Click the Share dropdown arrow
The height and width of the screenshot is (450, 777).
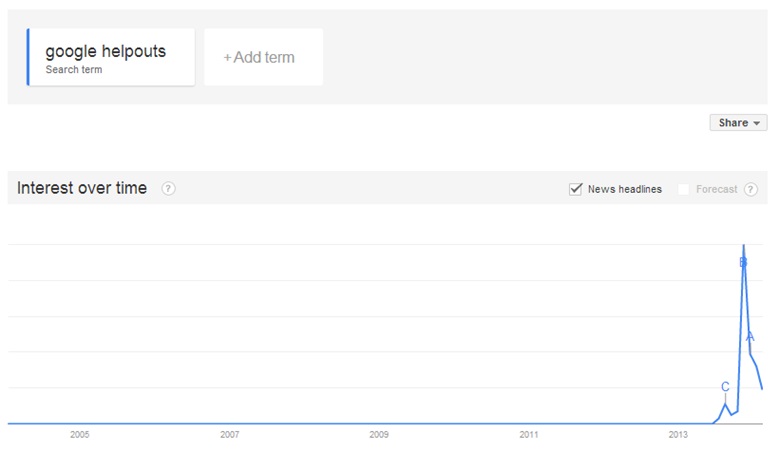coord(757,123)
